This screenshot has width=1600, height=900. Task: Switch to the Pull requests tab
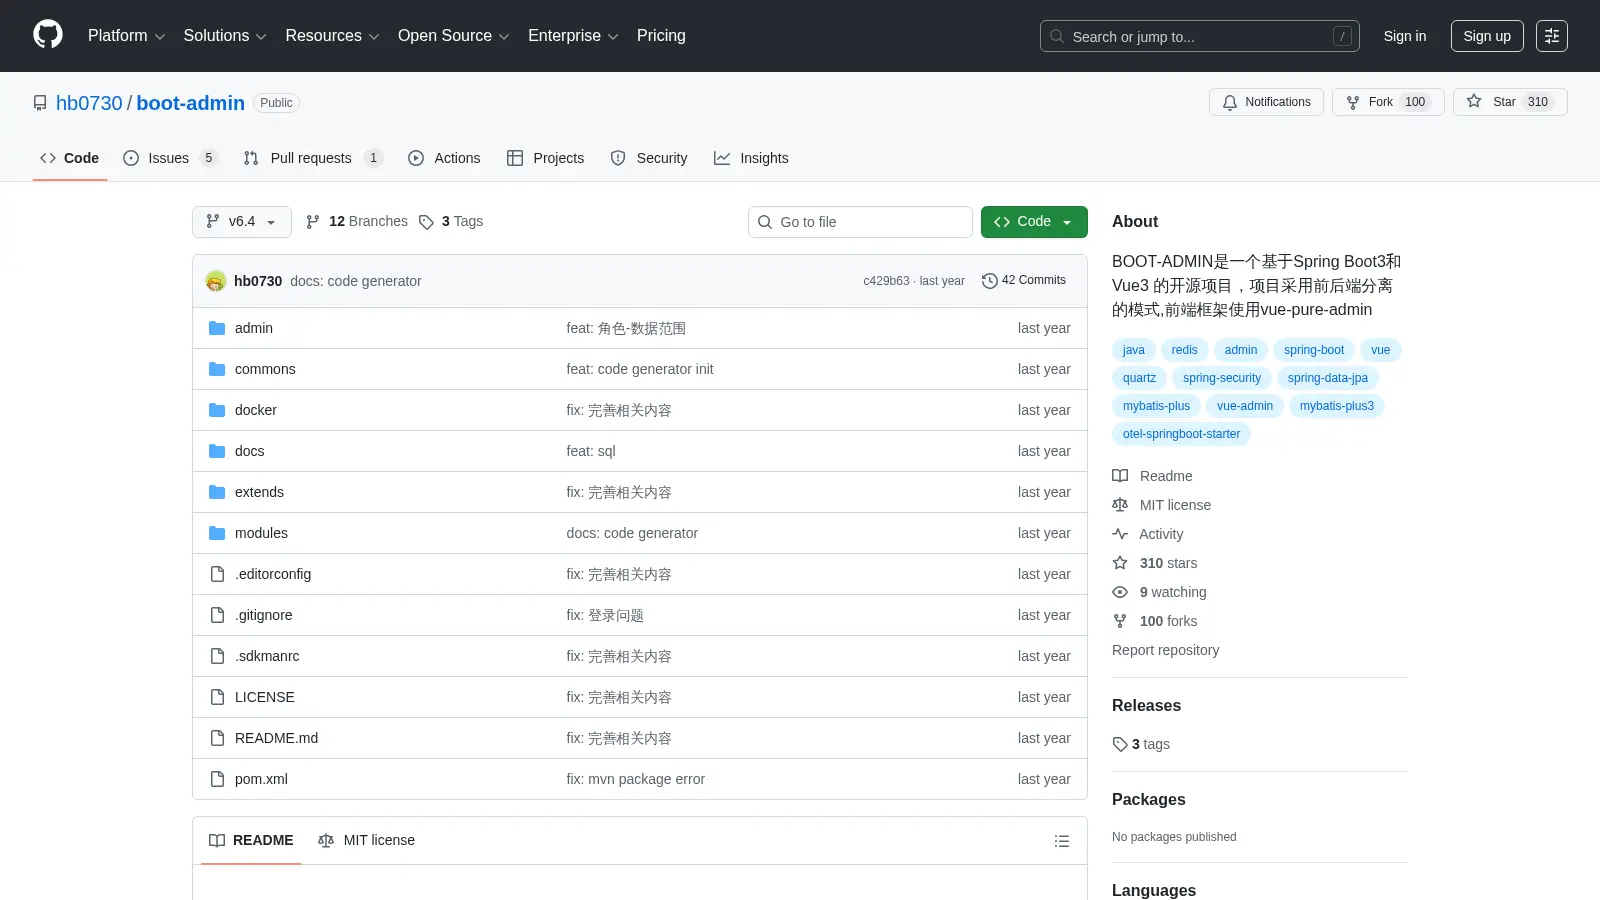point(313,158)
